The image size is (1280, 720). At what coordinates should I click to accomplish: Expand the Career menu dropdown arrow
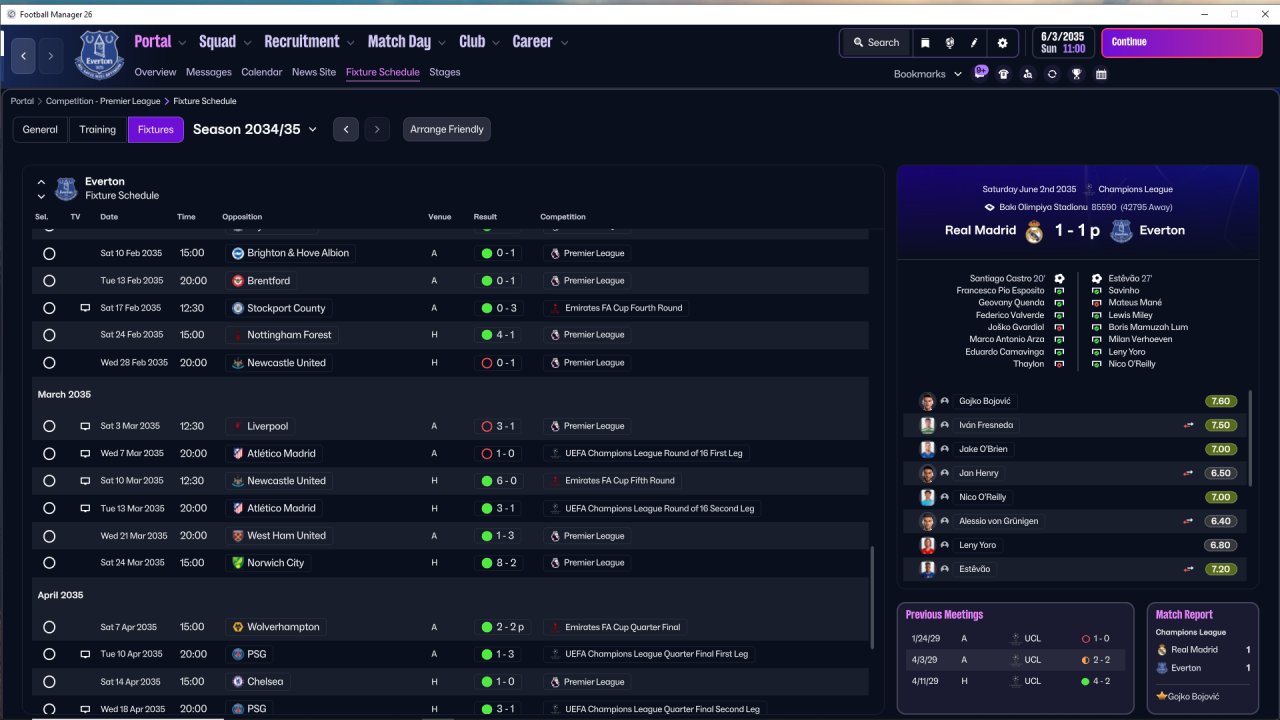tap(564, 43)
